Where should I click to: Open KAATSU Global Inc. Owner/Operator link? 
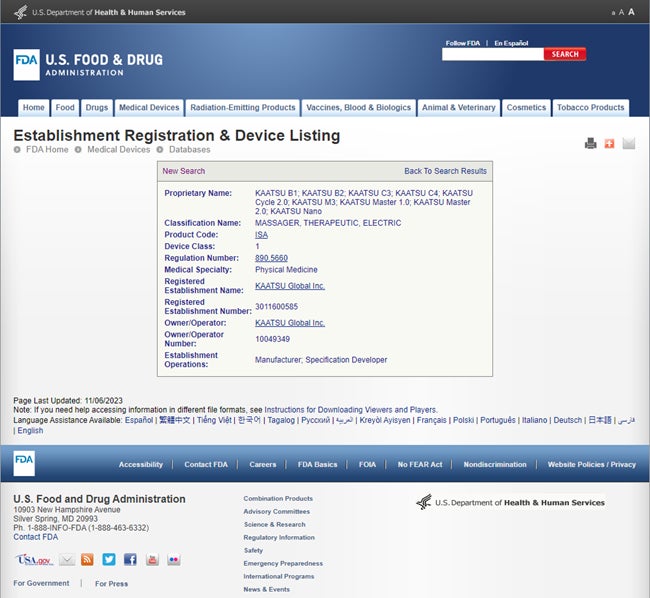pyautogui.click(x=290, y=323)
